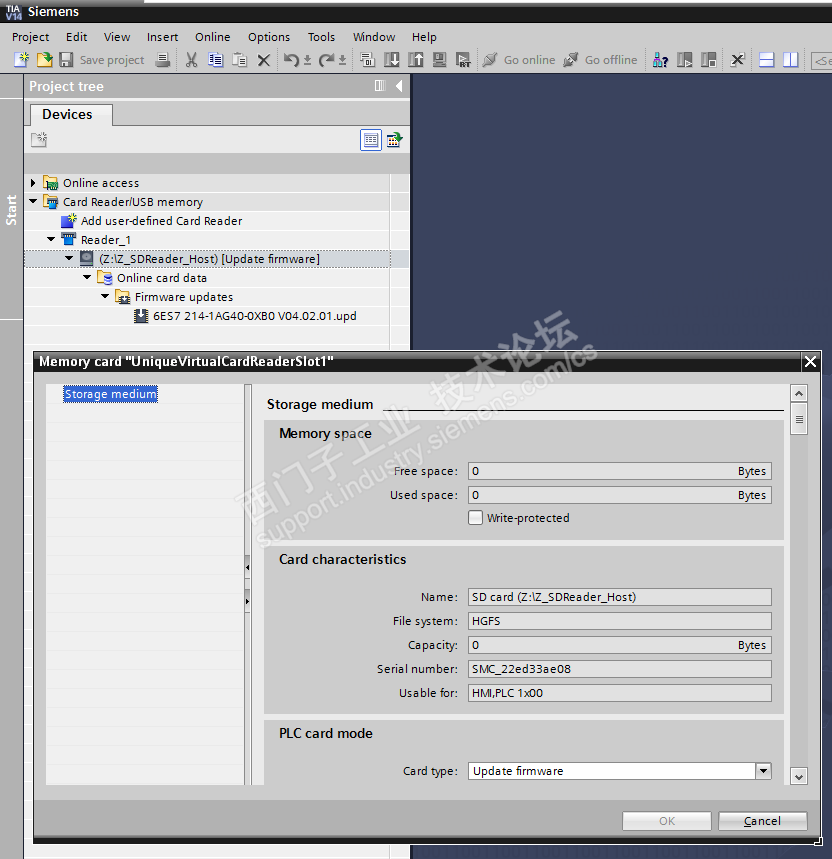832x859 pixels.
Task: Split the editor space horizontally
Action: (x=766, y=60)
